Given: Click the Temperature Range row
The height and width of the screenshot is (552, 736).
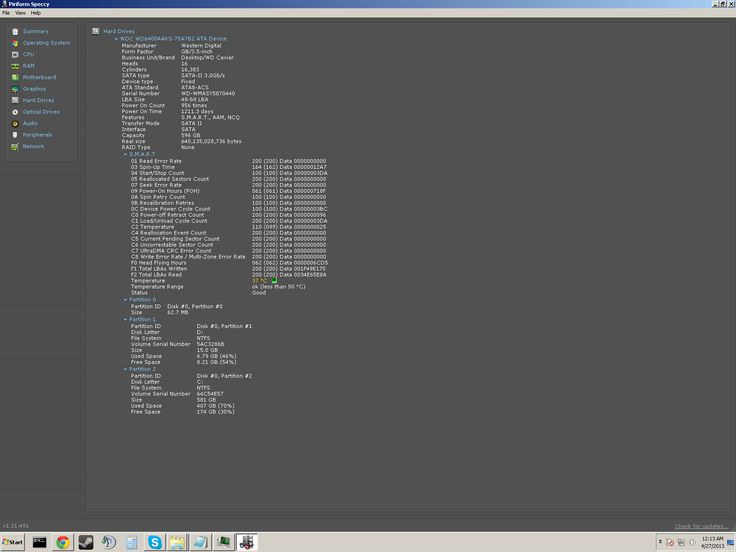Looking at the screenshot, I should [x=218, y=287].
